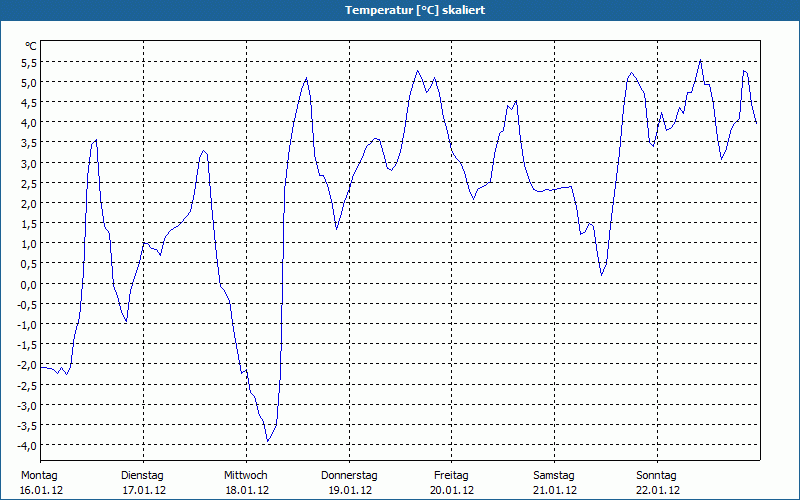Click the date 18.01.12
This screenshot has height=500, width=800.
pos(247,490)
